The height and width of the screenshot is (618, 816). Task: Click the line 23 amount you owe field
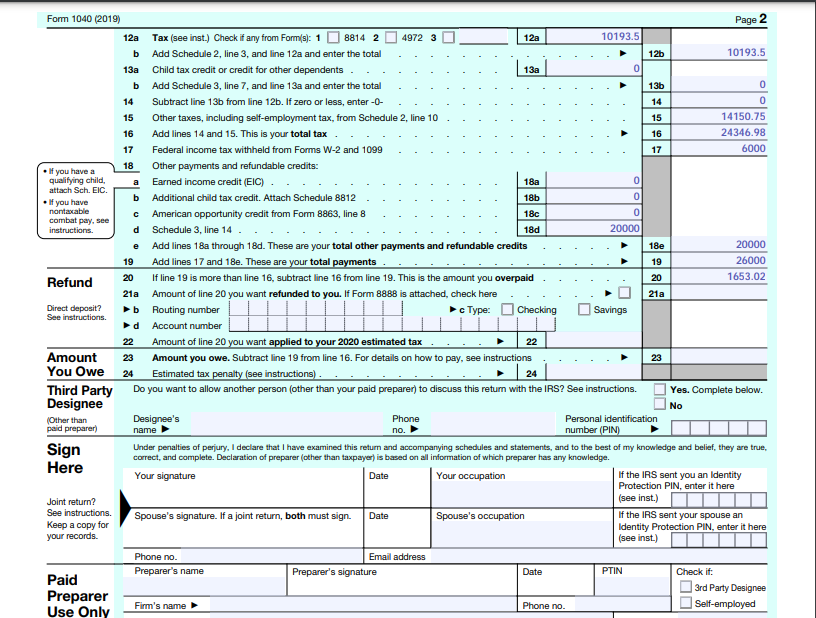click(x=719, y=357)
